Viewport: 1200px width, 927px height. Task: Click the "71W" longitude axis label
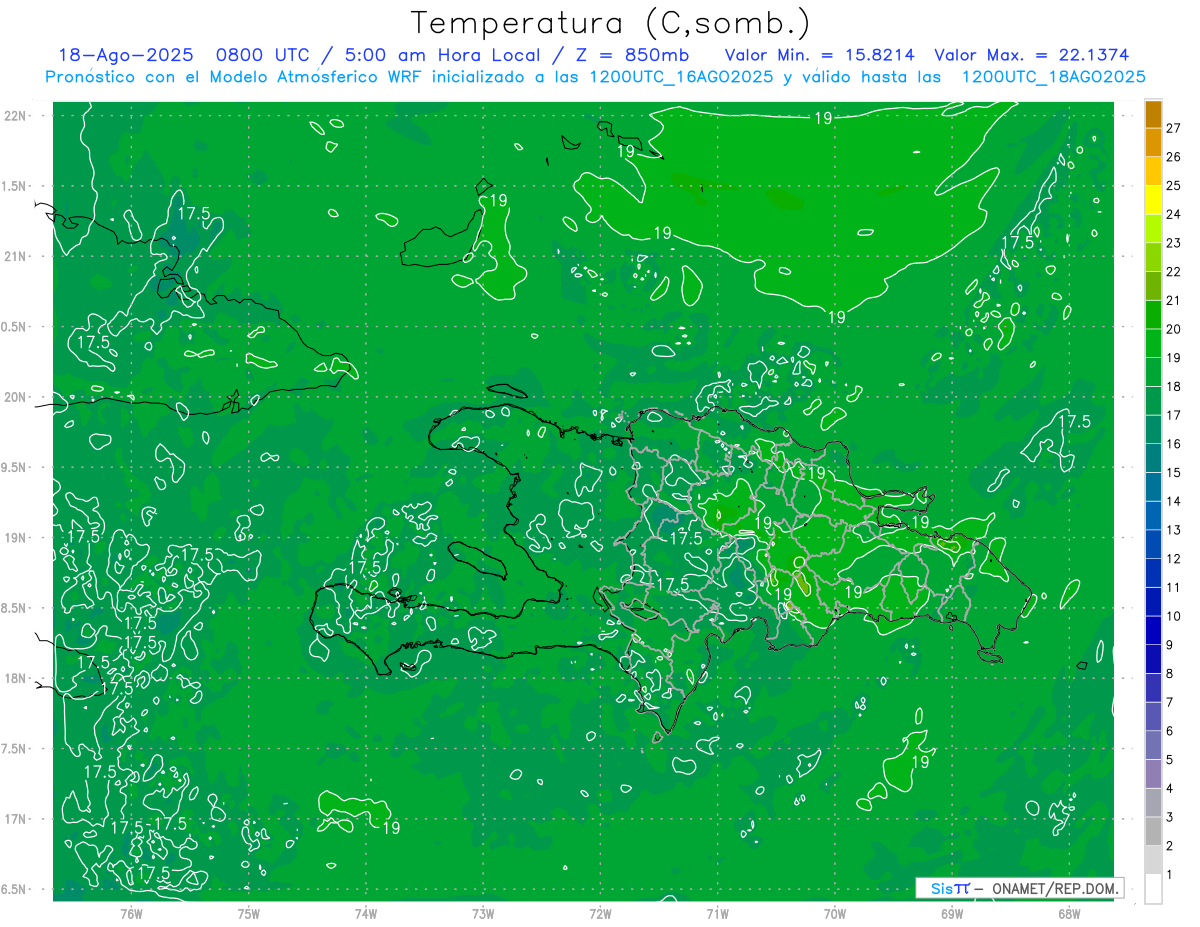[x=717, y=914]
